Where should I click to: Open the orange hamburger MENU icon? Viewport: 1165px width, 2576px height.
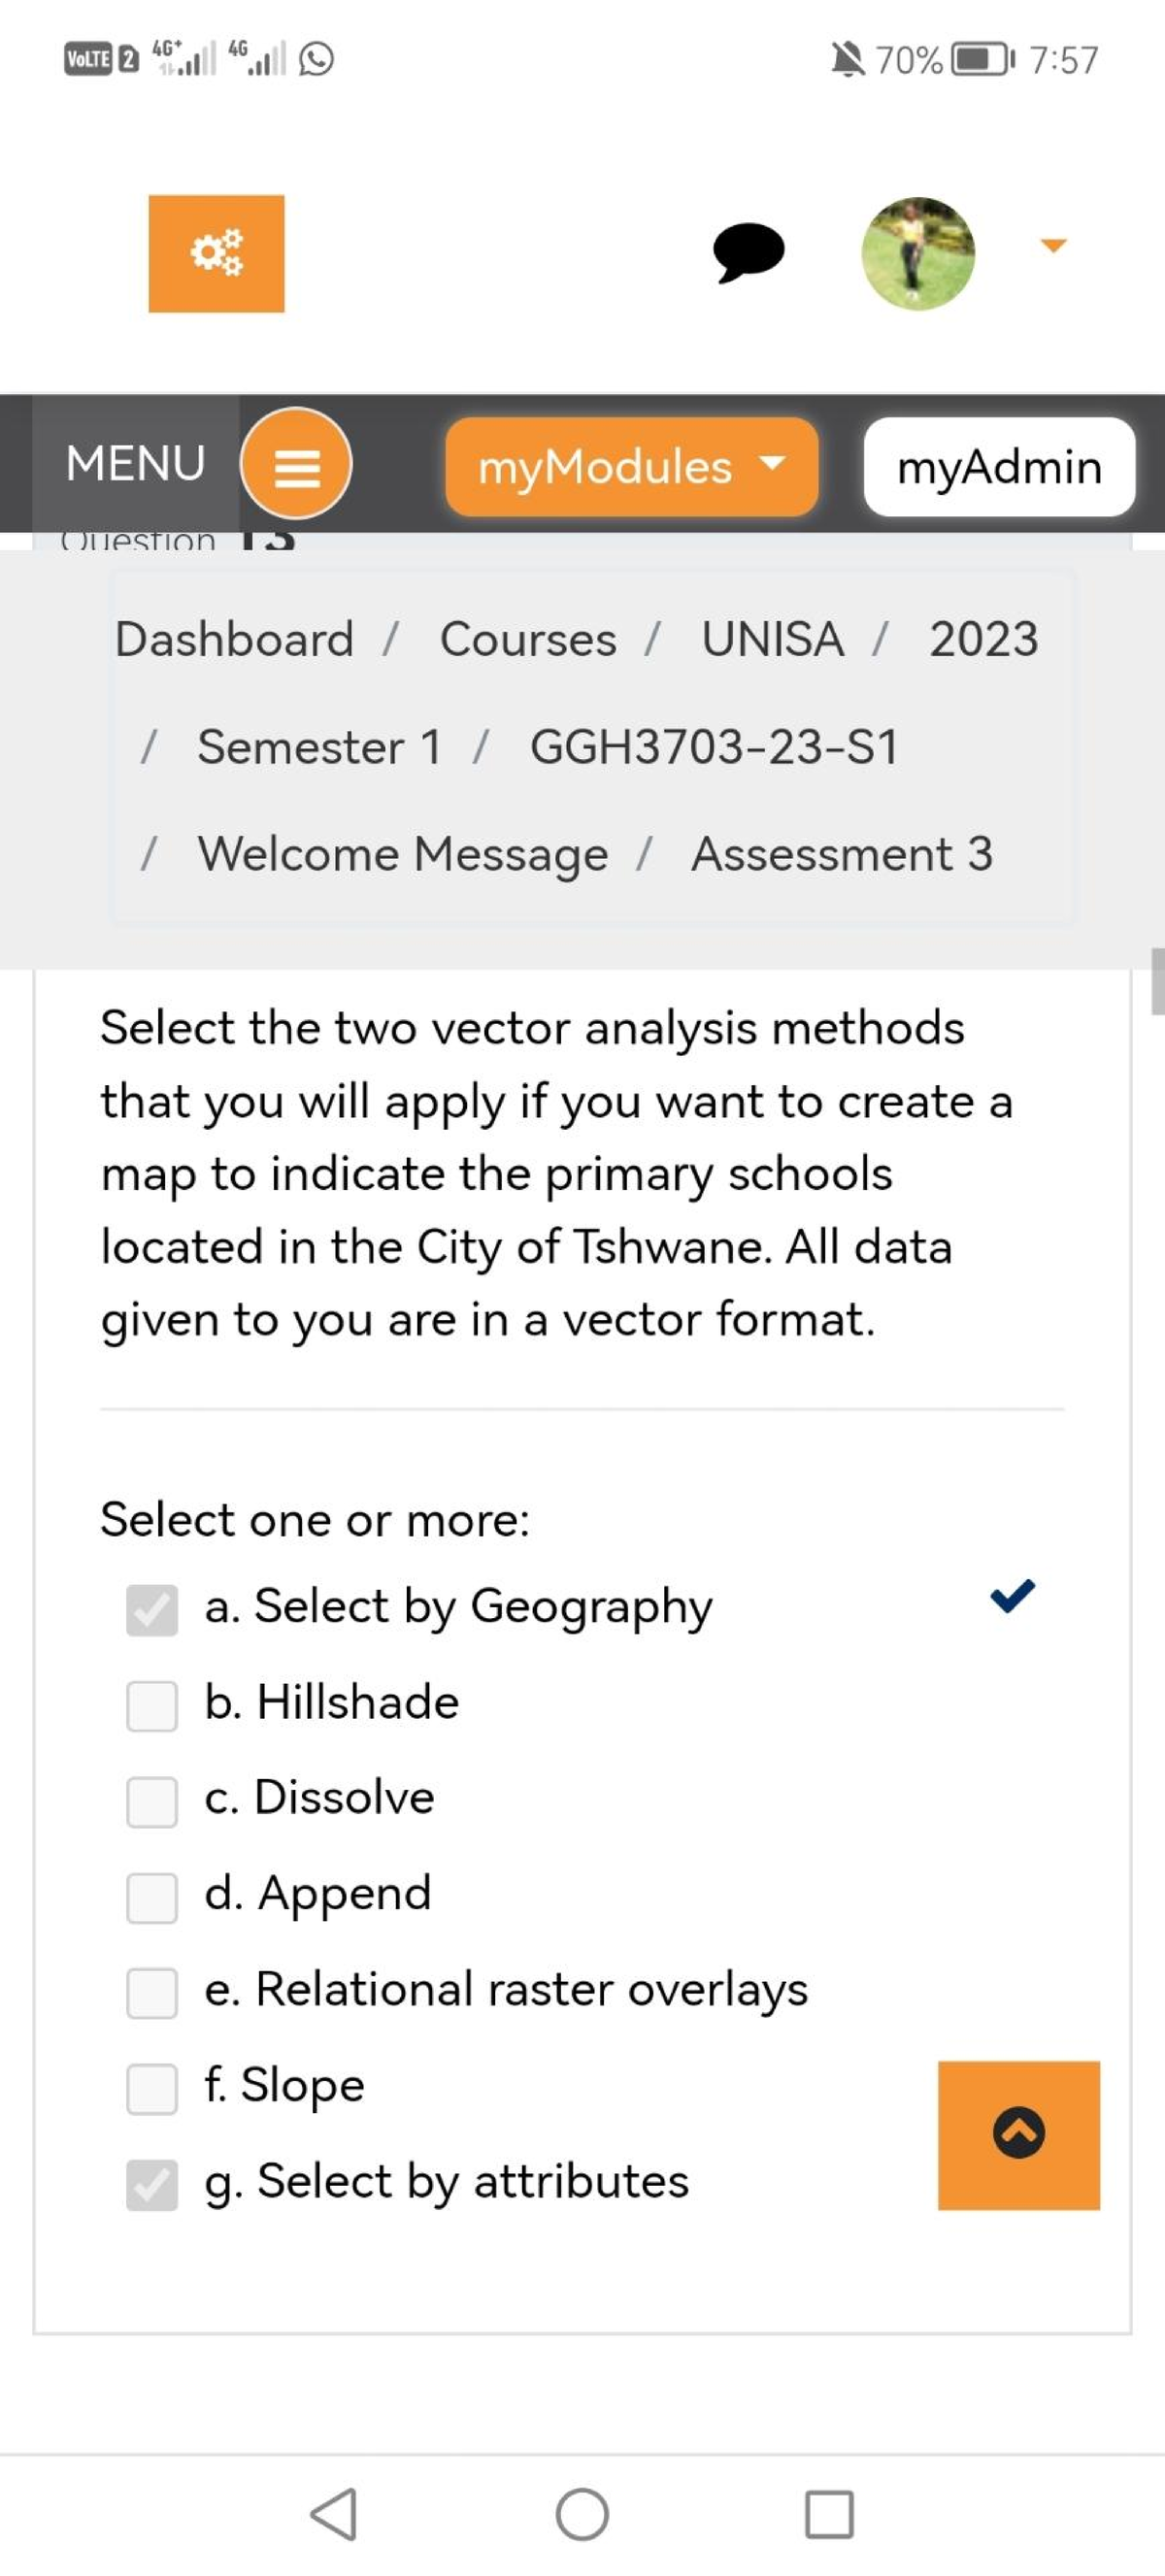pos(296,464)
